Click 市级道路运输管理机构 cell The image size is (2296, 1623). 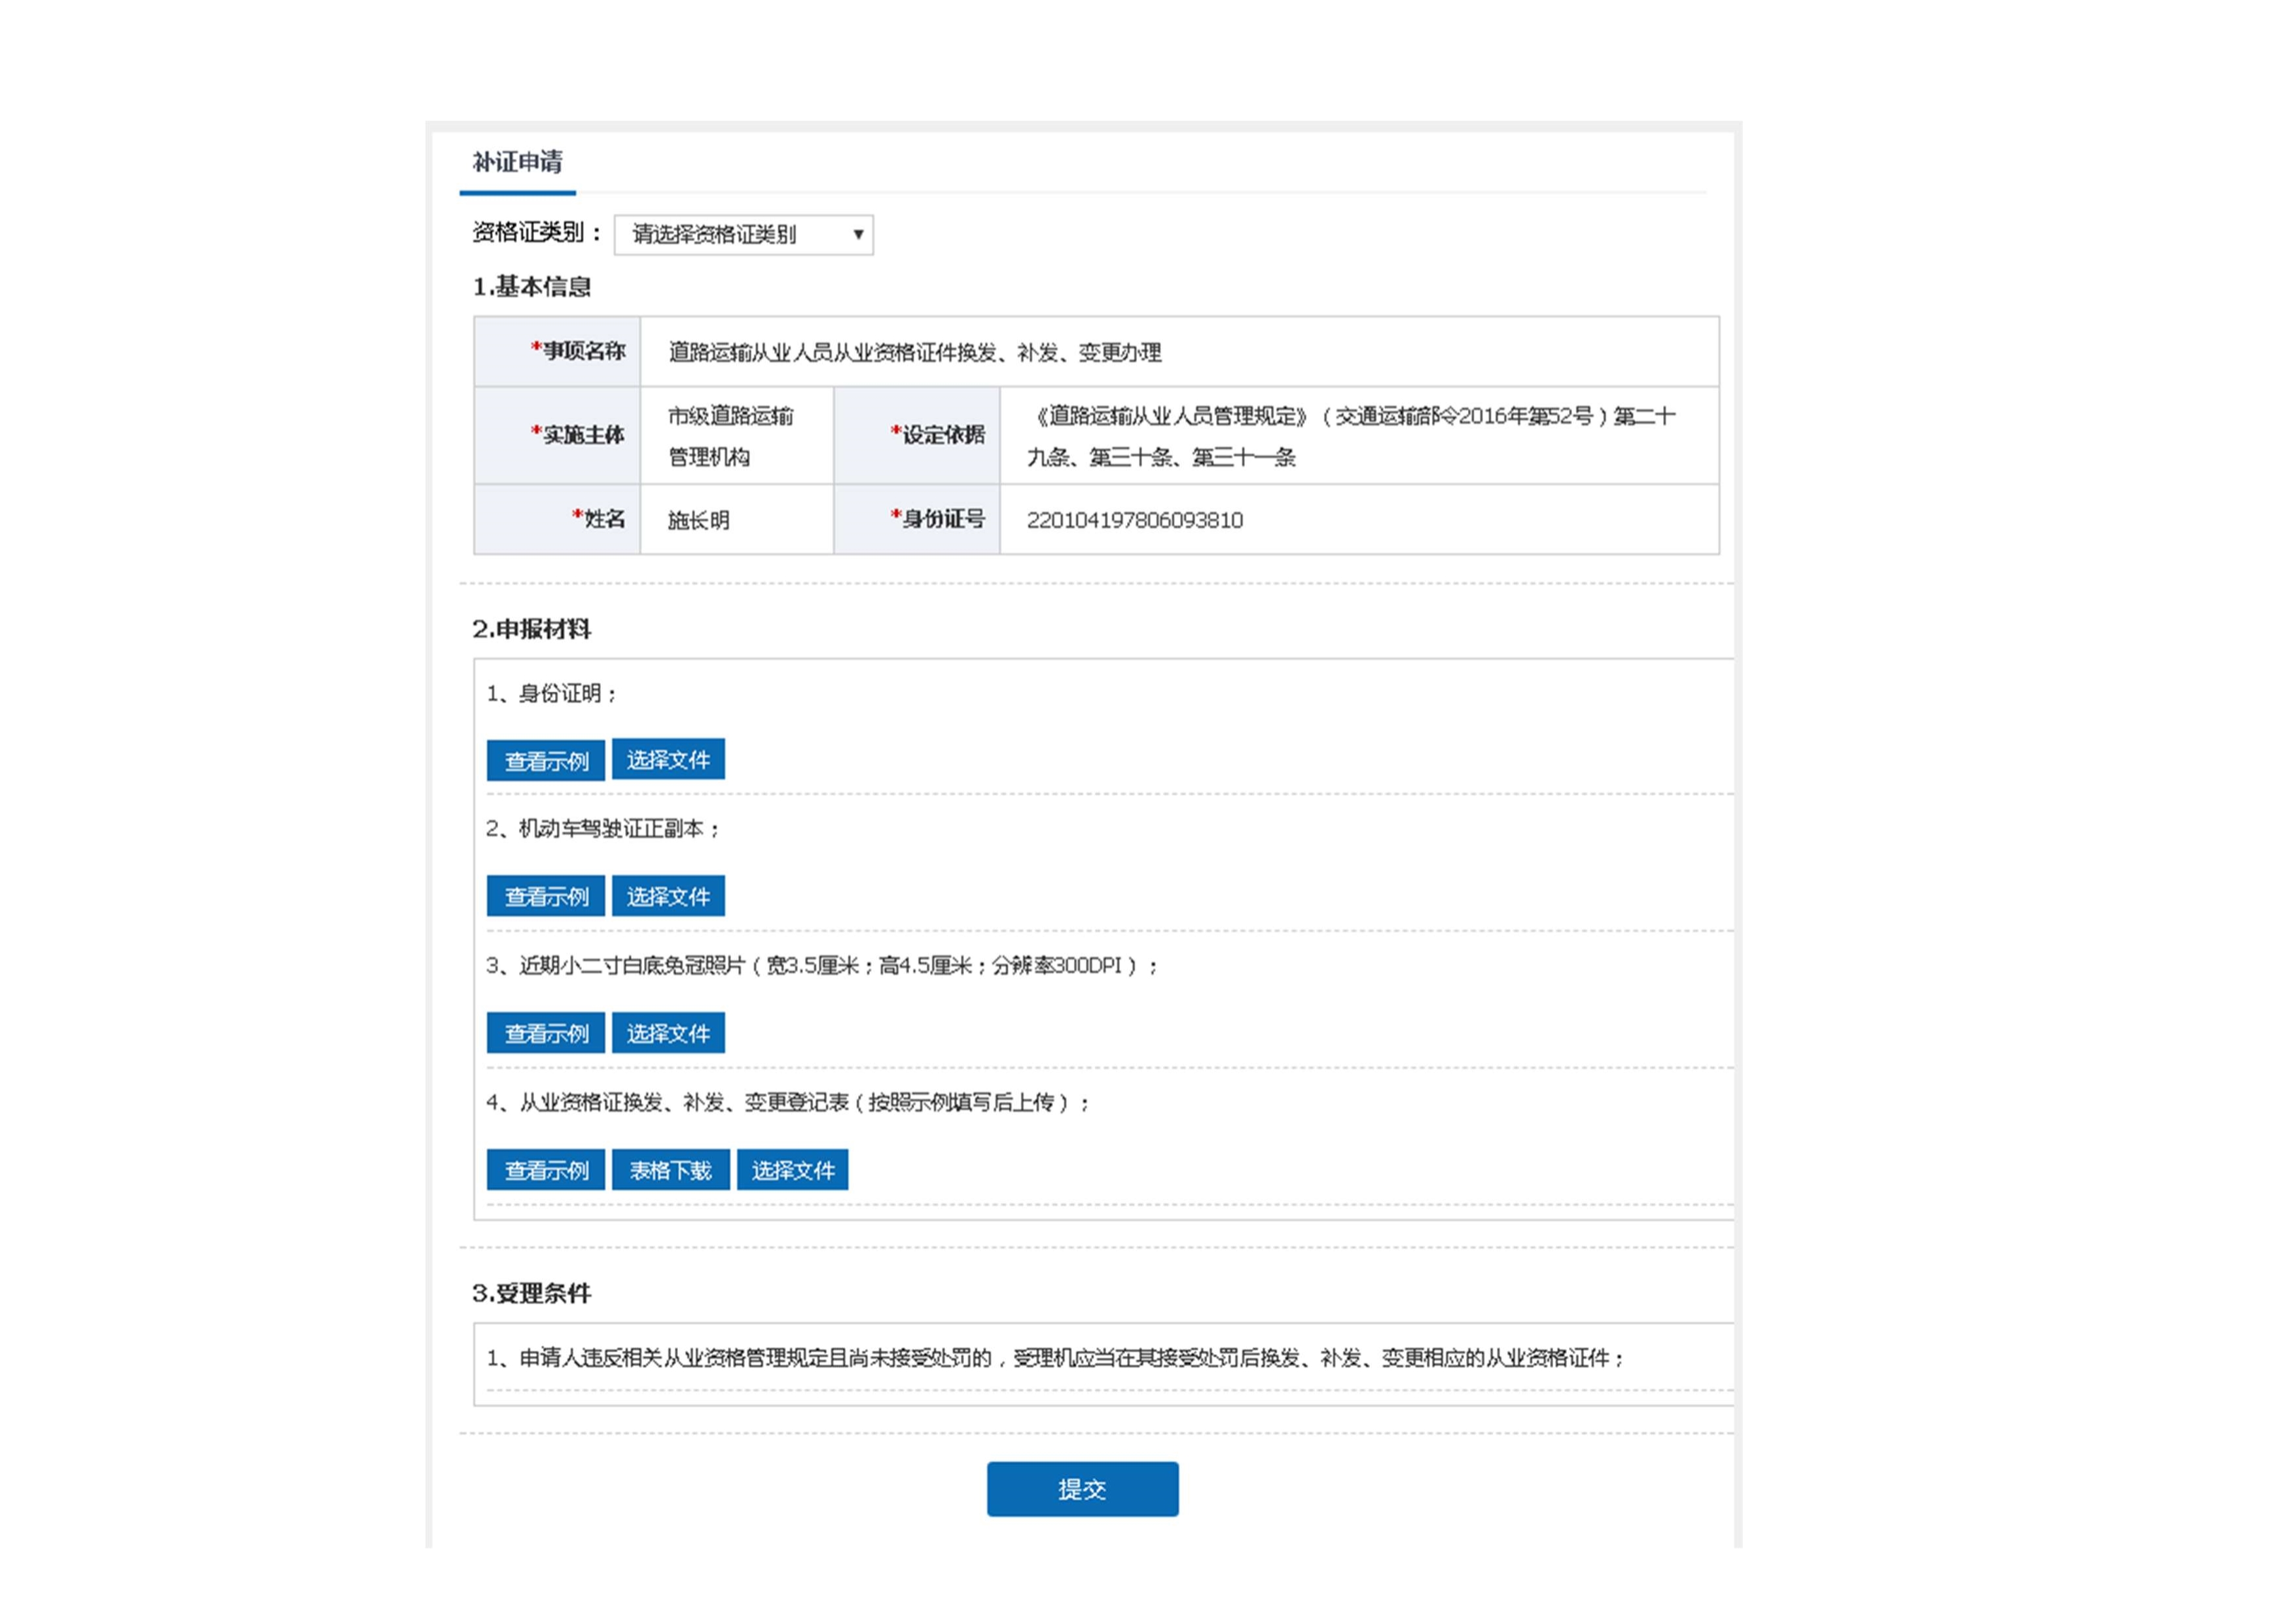[730, 437]
